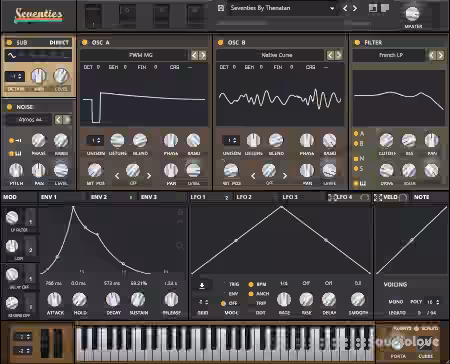Select next OSC A wavetable arrow

pos(203,55)
